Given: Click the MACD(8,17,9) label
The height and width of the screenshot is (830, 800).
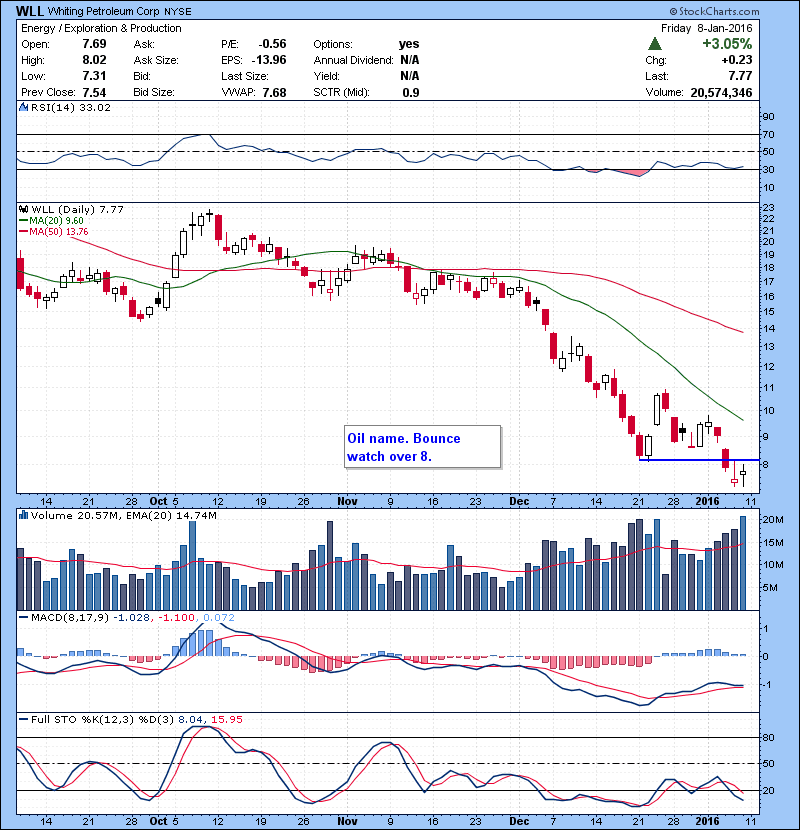Looking at the screenshot, I should pos(70,617).
